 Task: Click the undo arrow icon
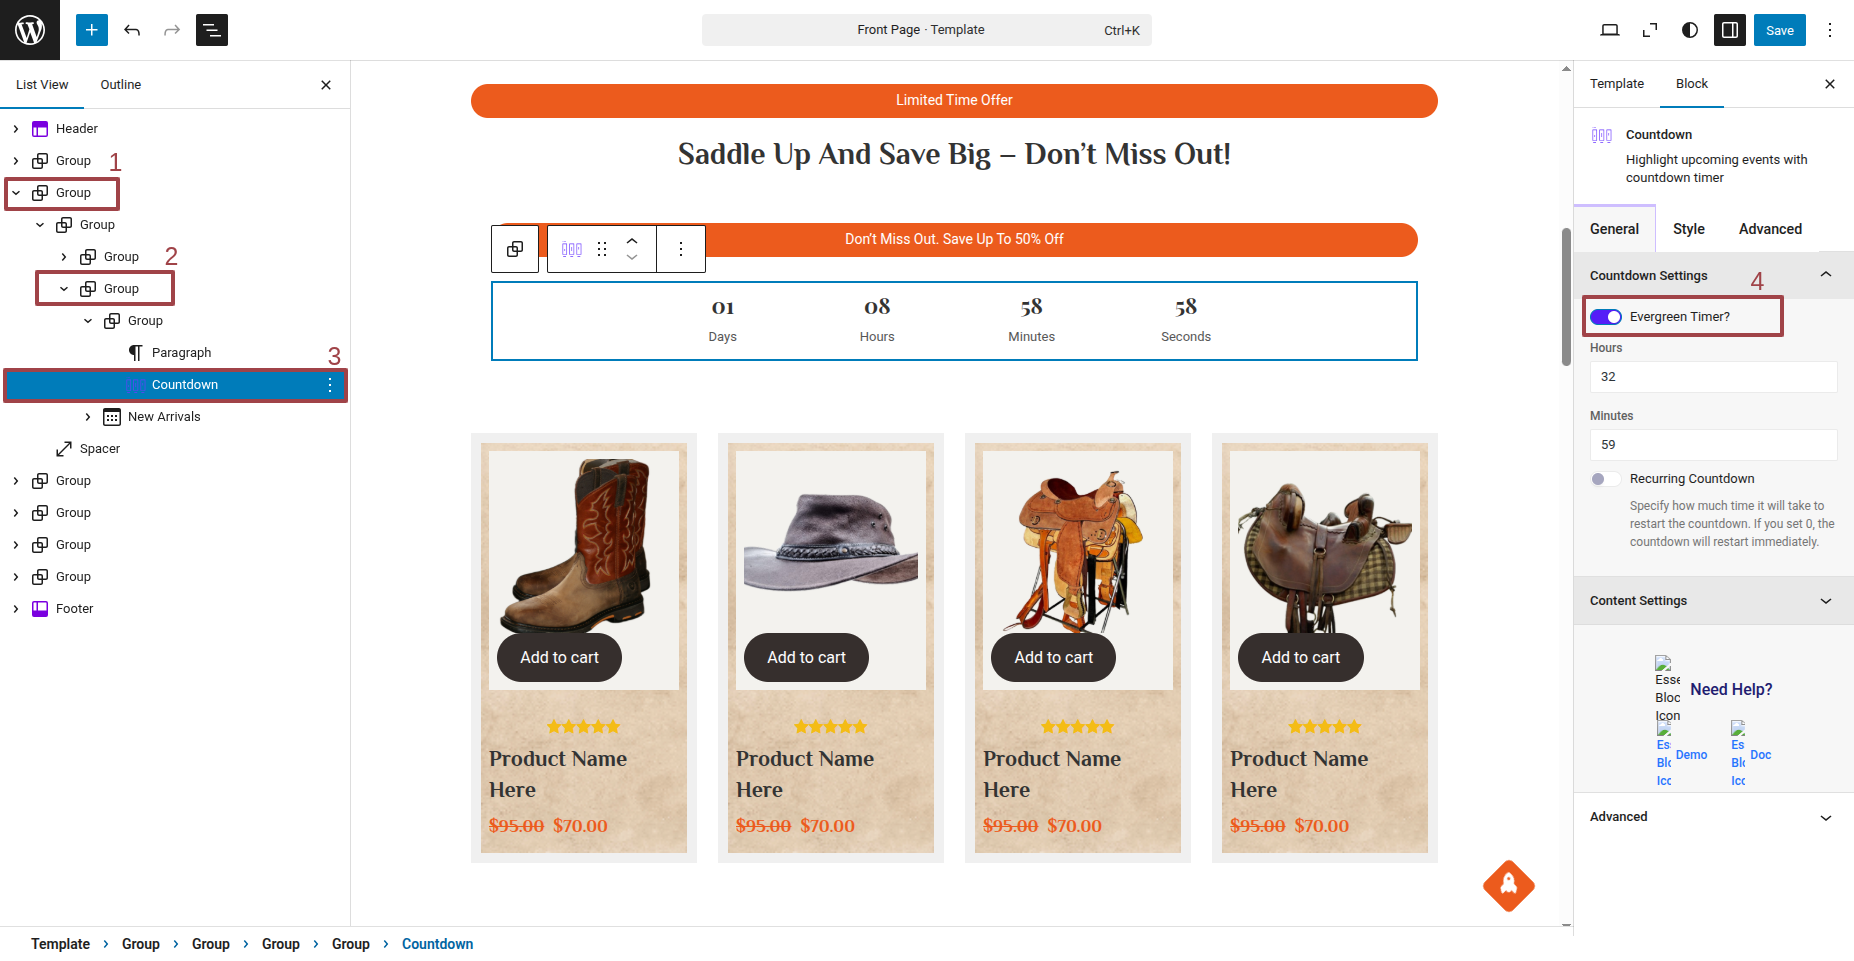(x=132, y=30)
